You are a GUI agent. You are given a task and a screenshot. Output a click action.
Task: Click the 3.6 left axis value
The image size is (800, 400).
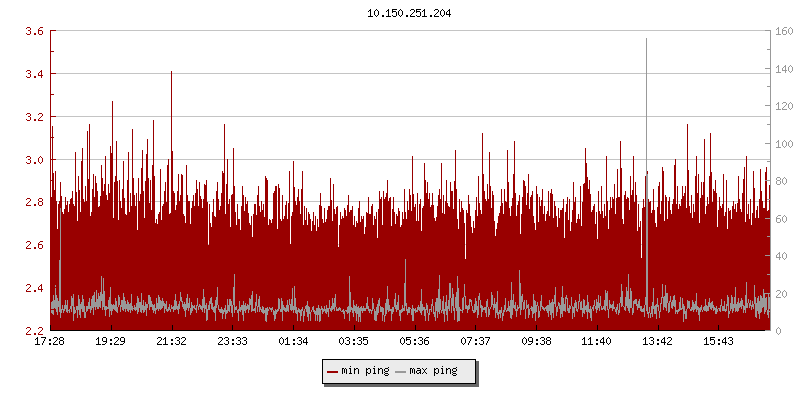click(x=33, y=32)
